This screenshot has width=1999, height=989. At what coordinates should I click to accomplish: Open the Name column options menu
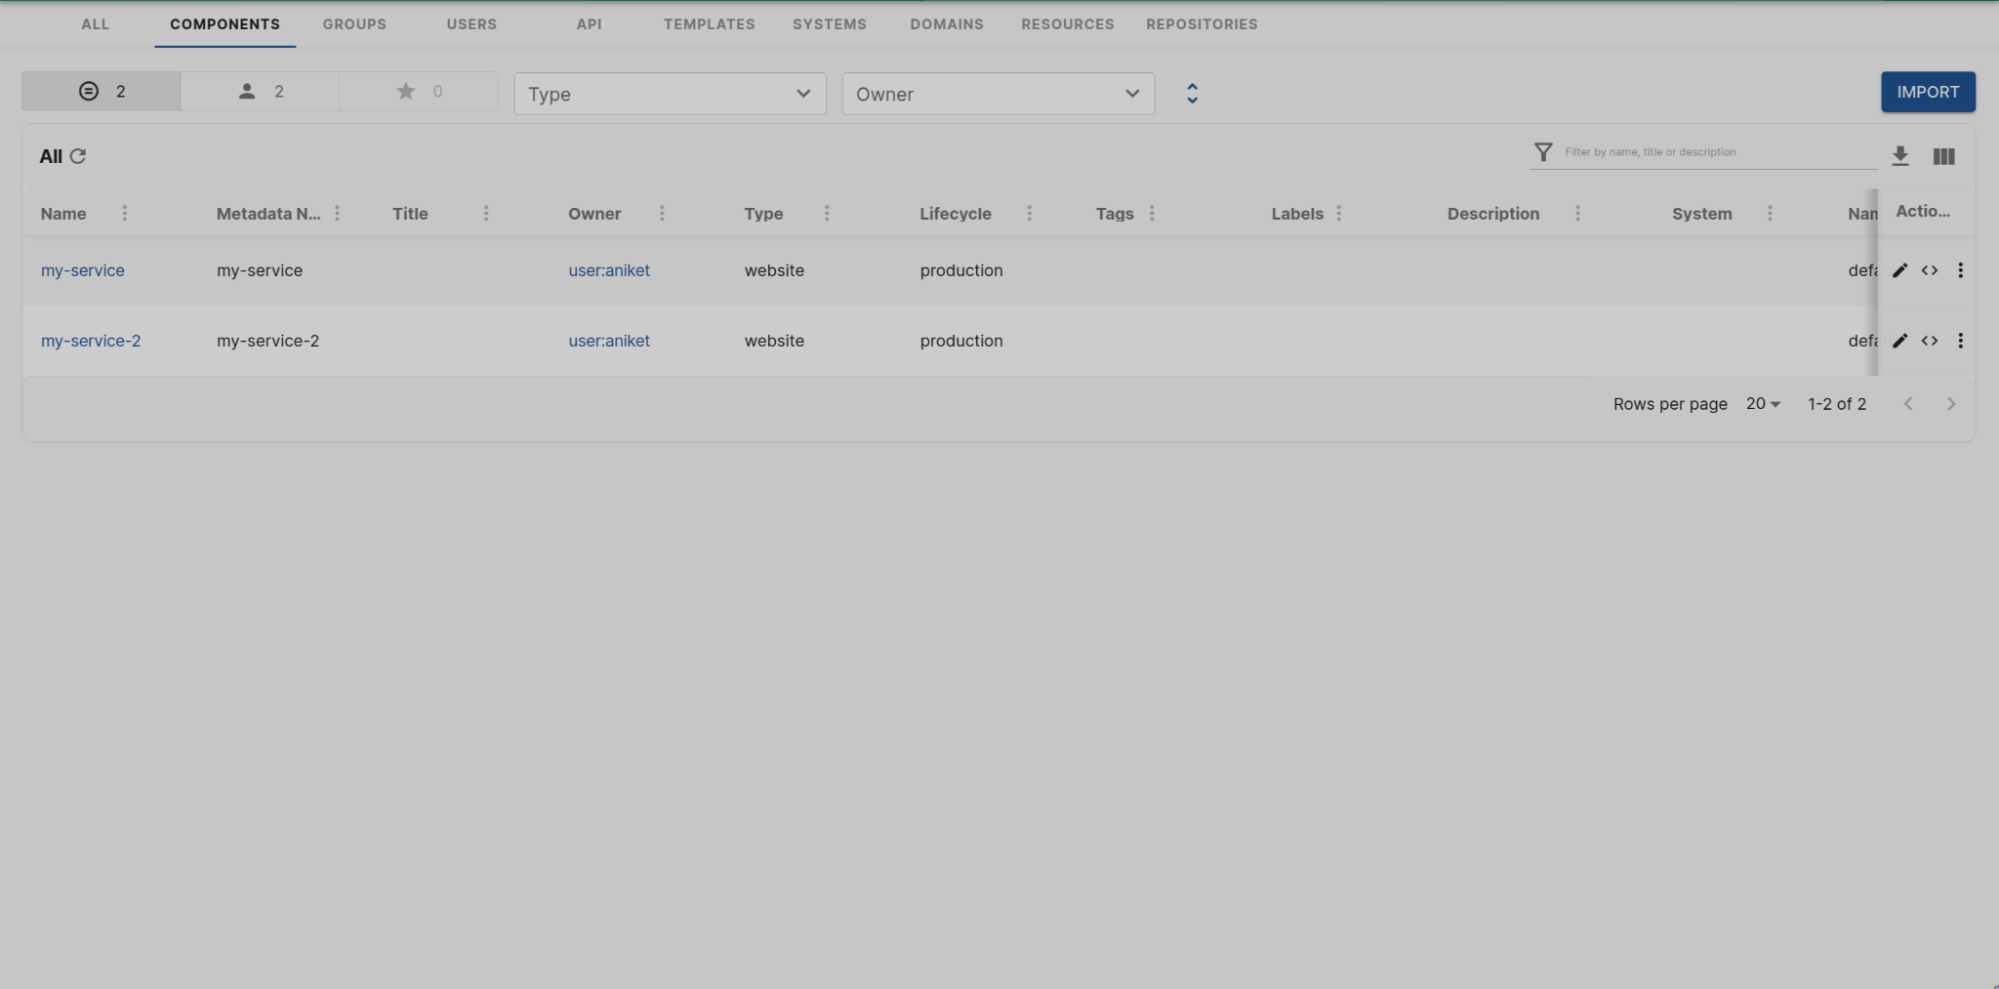(x=124, y=213)
